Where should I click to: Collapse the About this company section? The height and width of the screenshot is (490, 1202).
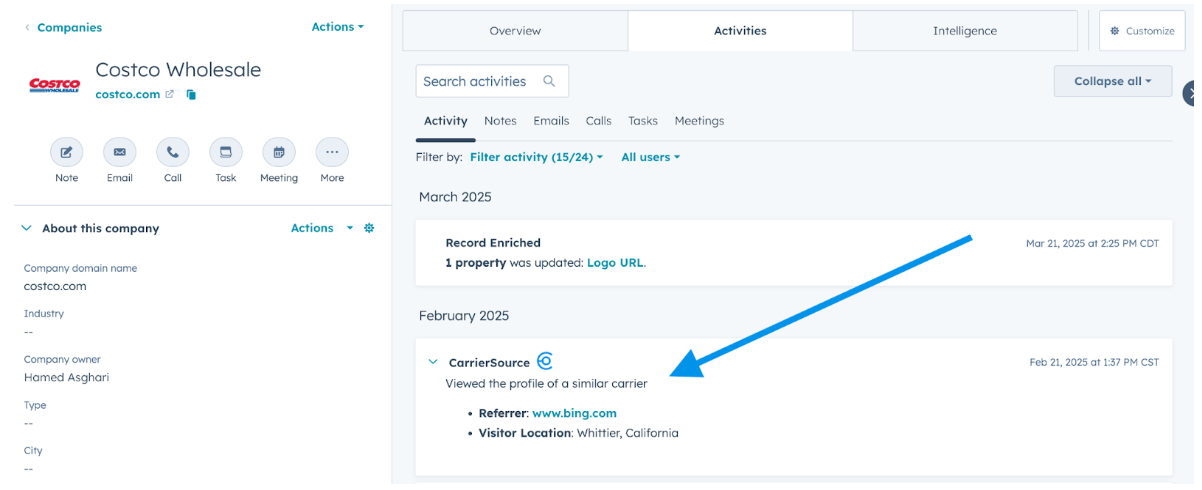27,228
